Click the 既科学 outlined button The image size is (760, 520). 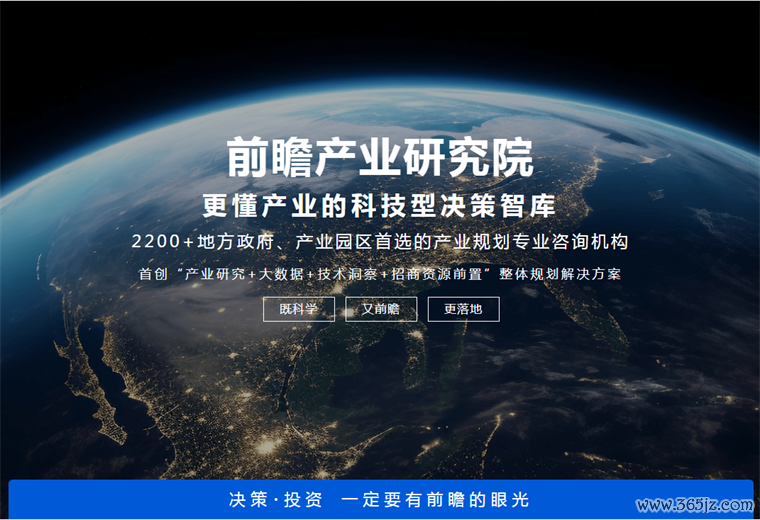click(x=299, y=309)
